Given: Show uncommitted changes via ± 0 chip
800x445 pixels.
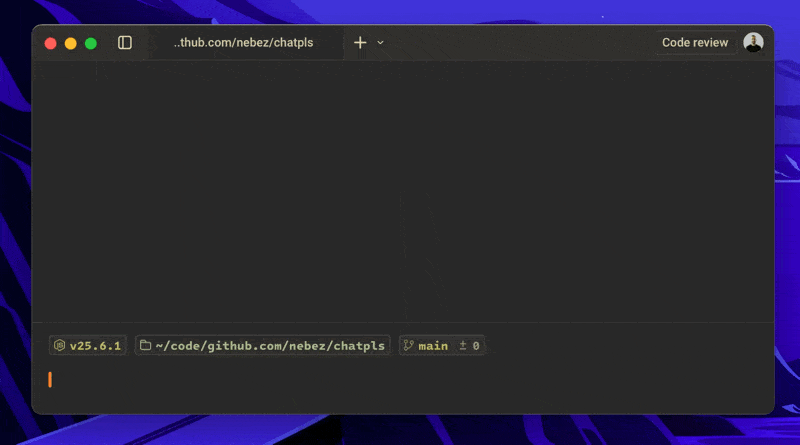Looking at the screenshot, I should (469, 346).
